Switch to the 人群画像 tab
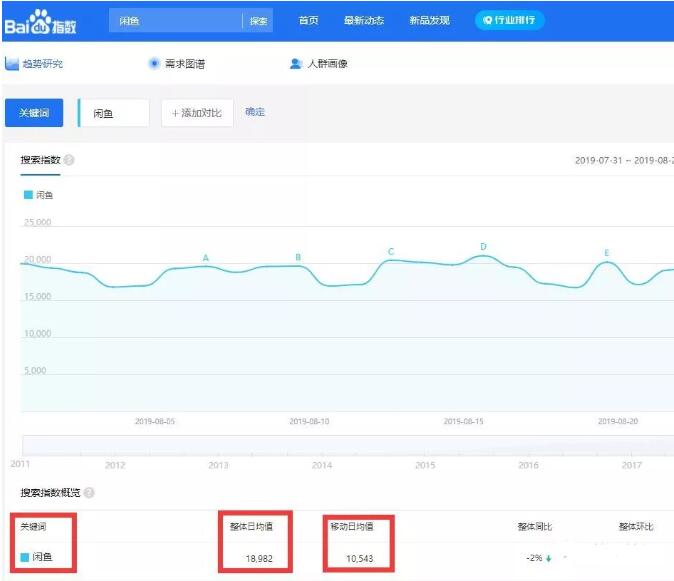The height and width of the screenshot is (581, 674). [328, 64]
